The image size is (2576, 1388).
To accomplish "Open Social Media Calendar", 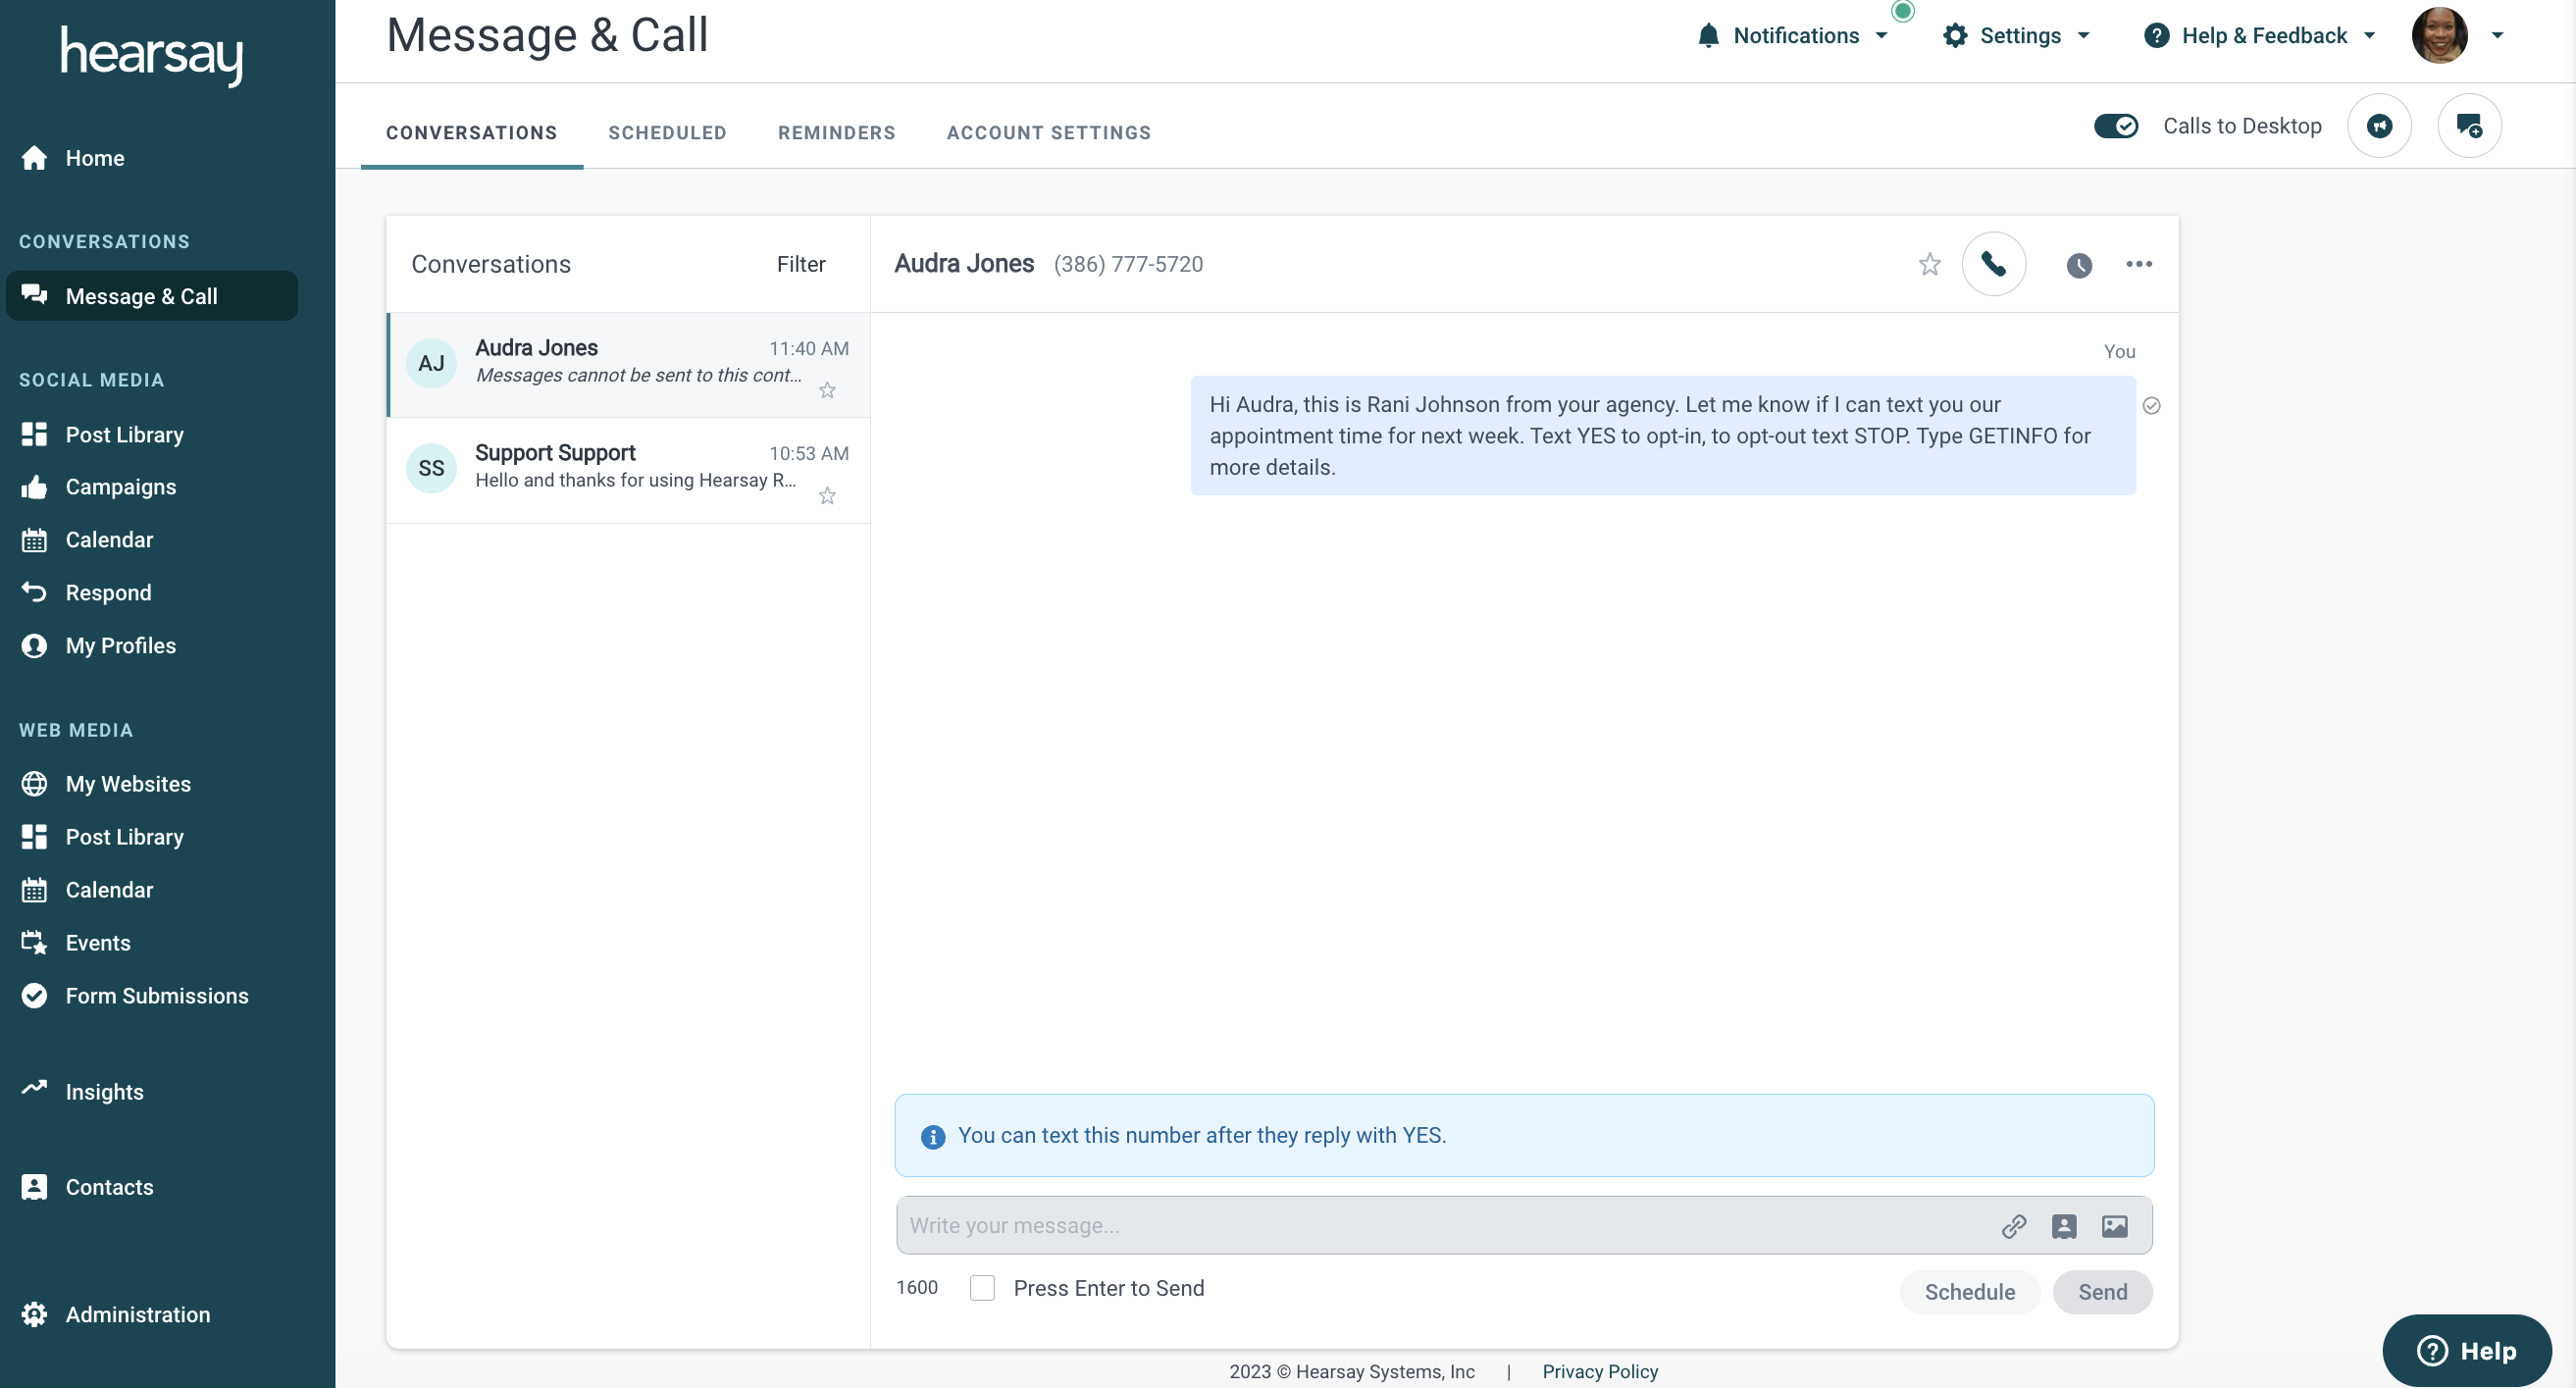I will [87, 540].
